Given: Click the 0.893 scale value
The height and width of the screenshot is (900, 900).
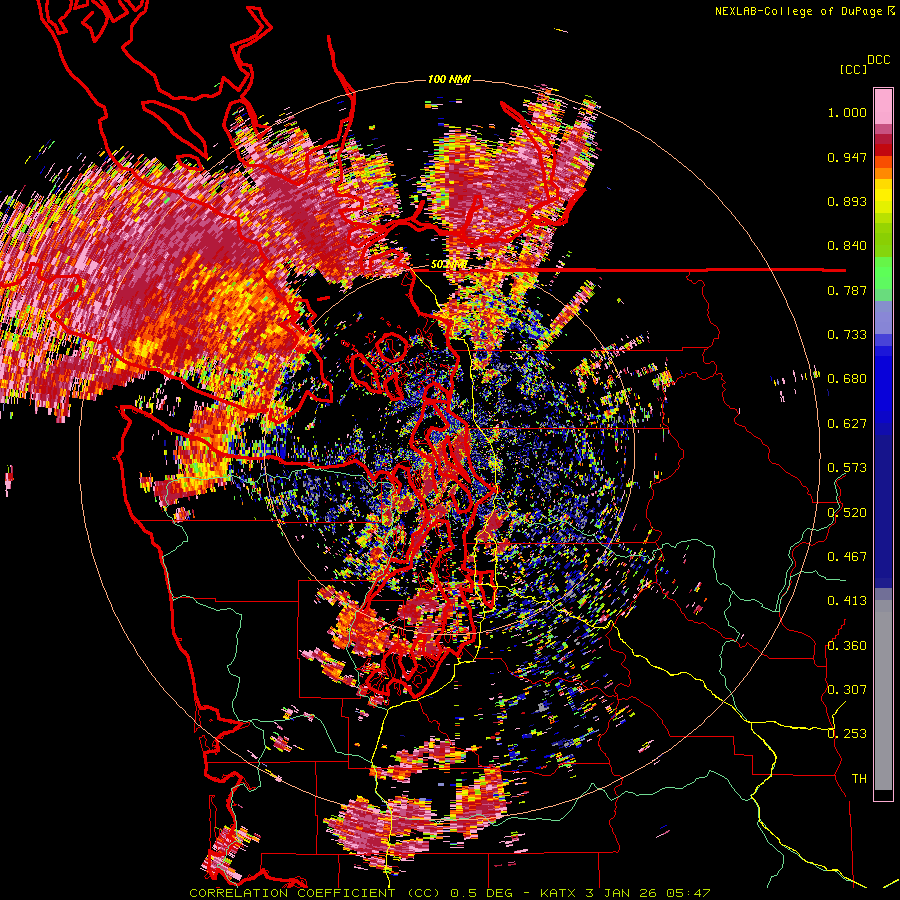Looking at the screenshot, I should [x=847, y=201].
